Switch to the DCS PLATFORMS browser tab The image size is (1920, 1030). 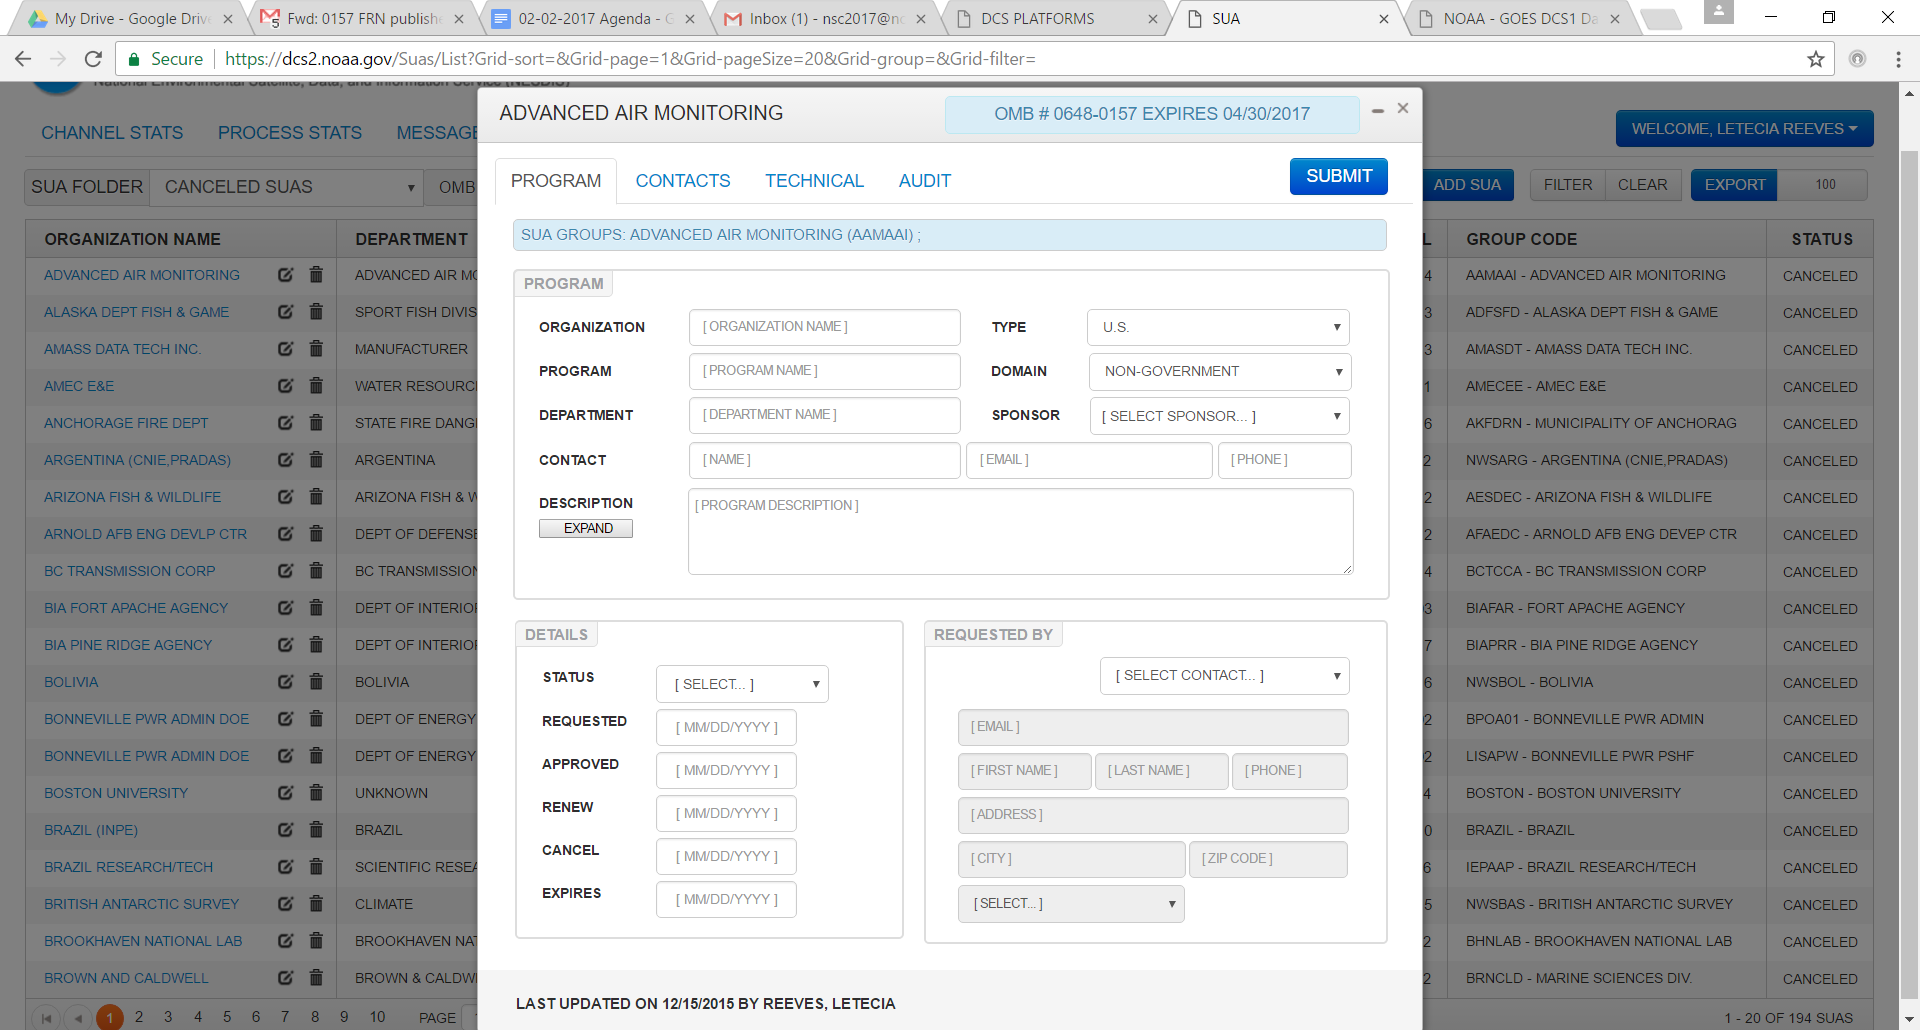click(x=1056, y=19)
